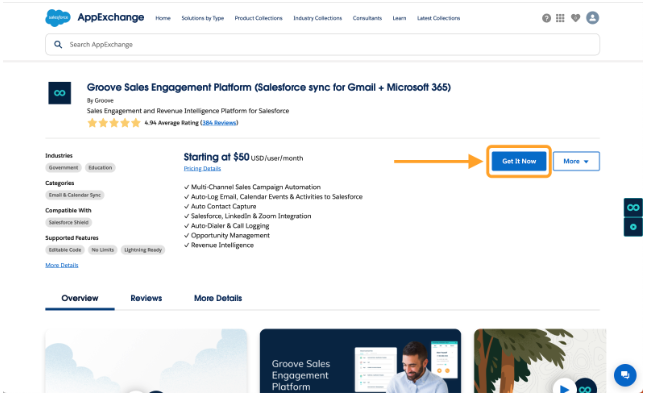Open the app launcher grid icon
The image size is (653, 398).
coord(560,18)
